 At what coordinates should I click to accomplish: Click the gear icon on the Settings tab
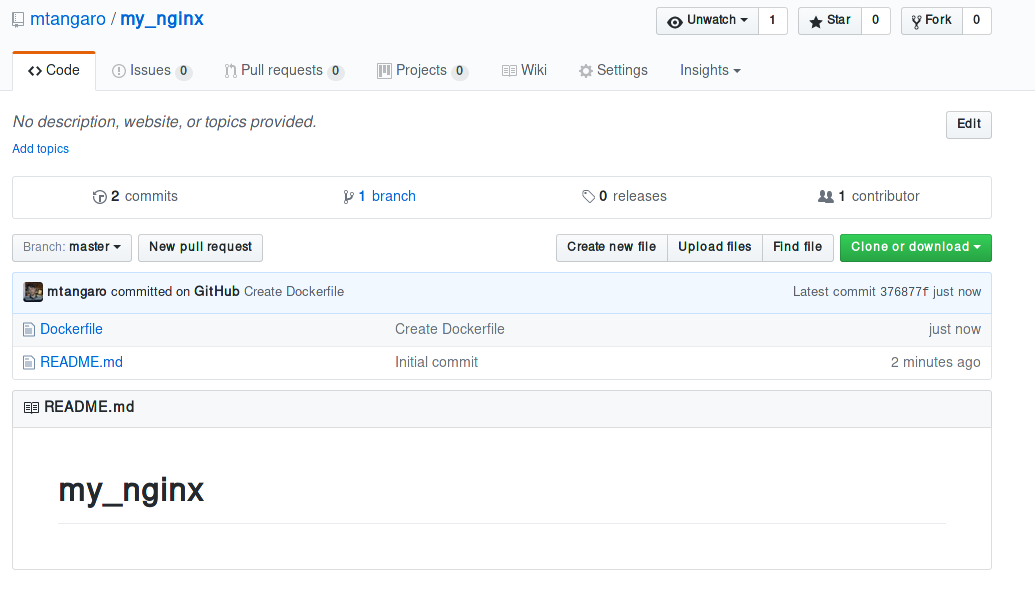585,70
